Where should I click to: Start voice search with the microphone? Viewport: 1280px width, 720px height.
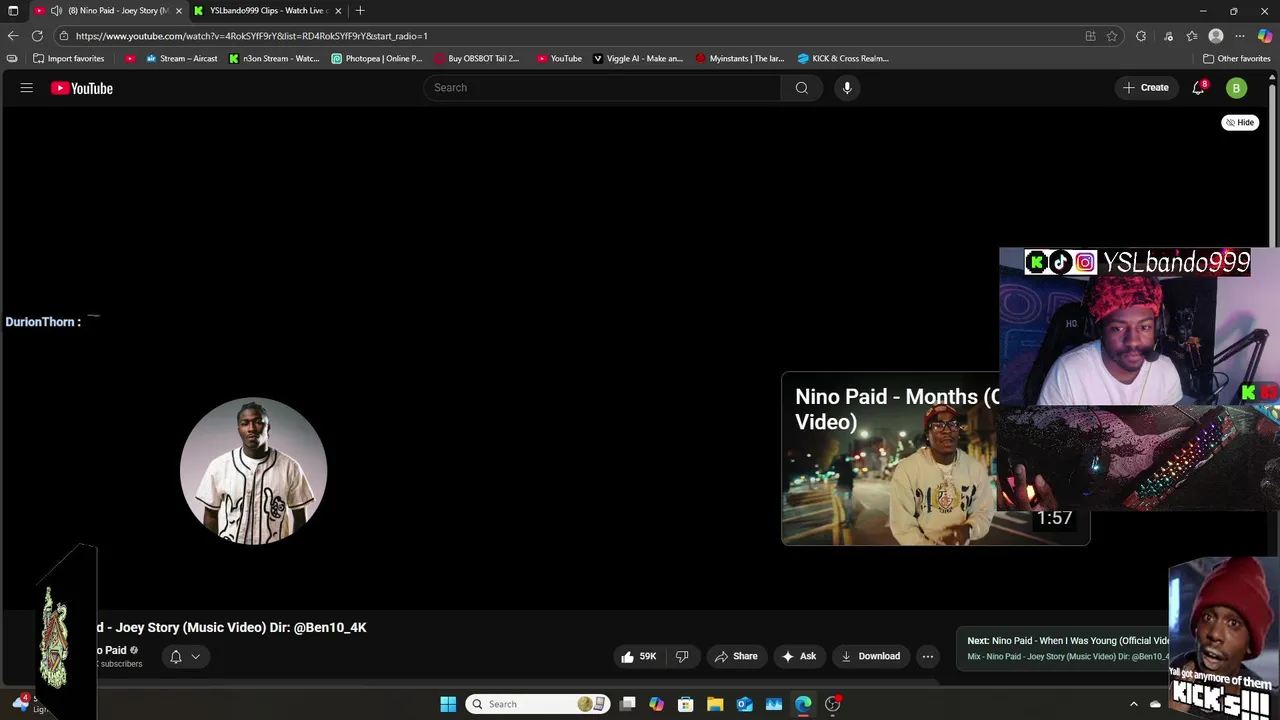[x=847, y=88]
